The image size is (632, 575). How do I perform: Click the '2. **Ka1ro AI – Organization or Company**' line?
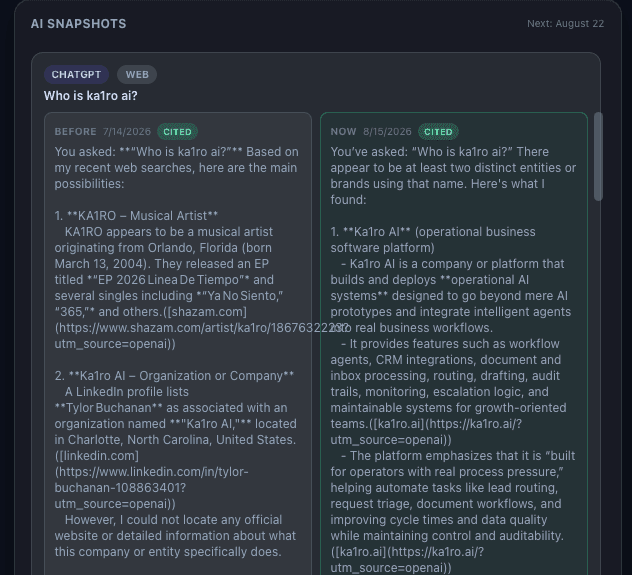point(174,376)
